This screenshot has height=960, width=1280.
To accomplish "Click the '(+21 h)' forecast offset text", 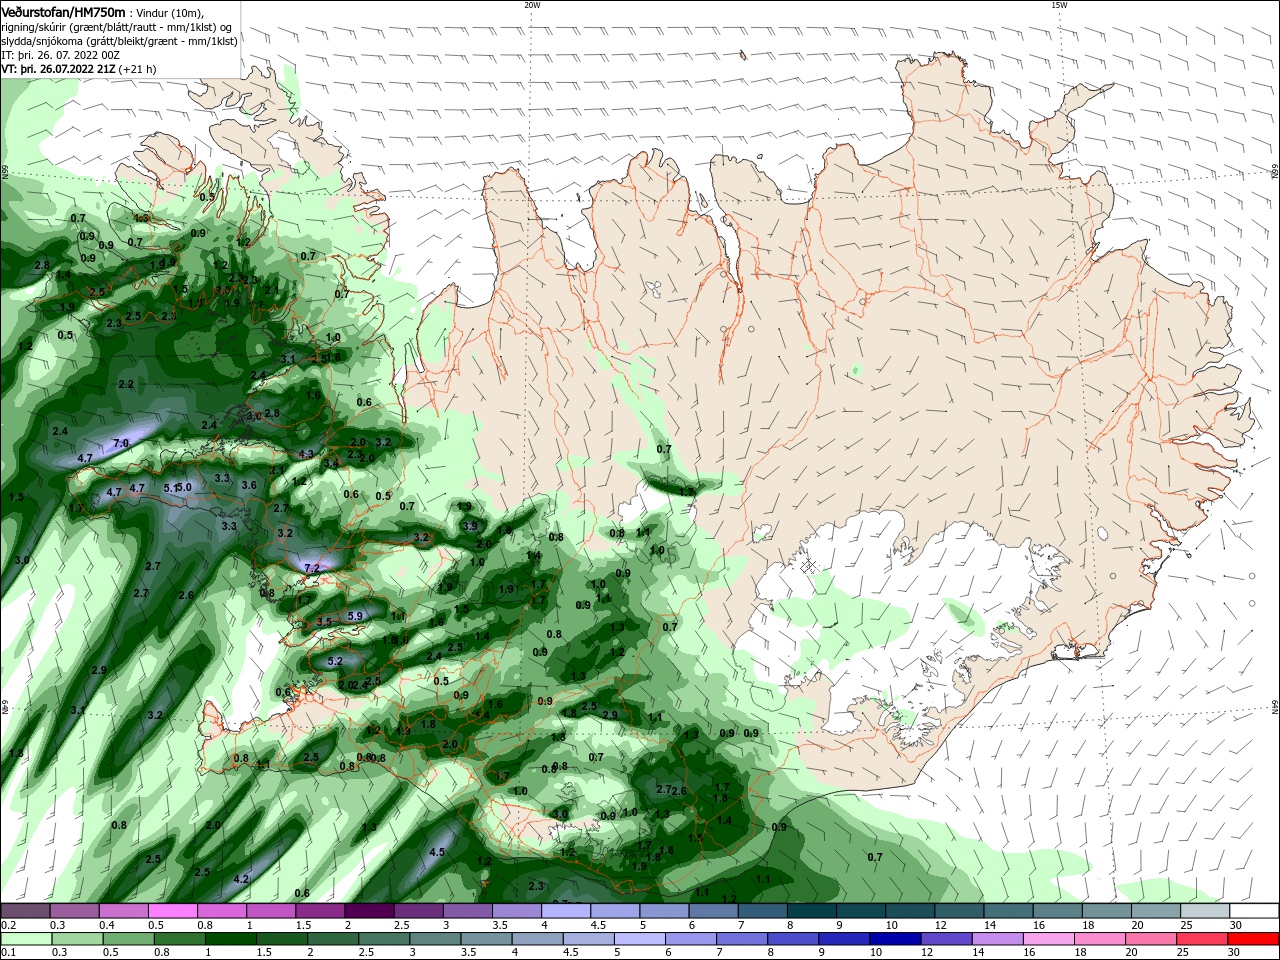I will pyautogui.click(x=137, y=69).
